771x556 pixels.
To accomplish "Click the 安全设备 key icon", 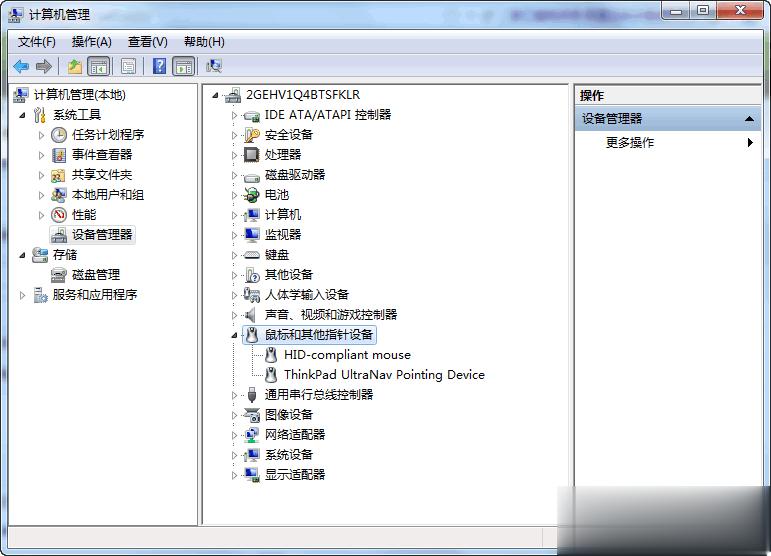I will pyautogui.click(x=252, y=135).
